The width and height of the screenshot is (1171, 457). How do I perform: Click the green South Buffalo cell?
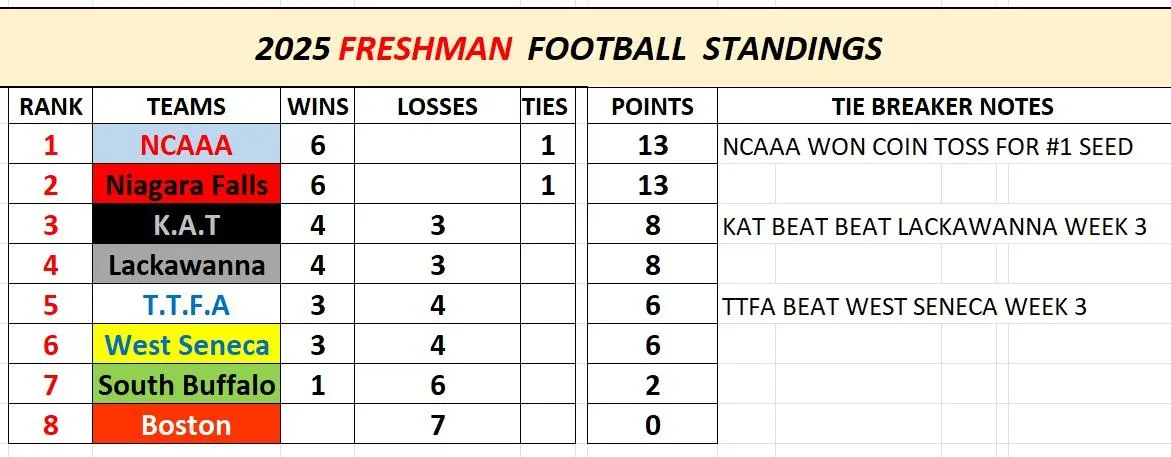point(186,385)
